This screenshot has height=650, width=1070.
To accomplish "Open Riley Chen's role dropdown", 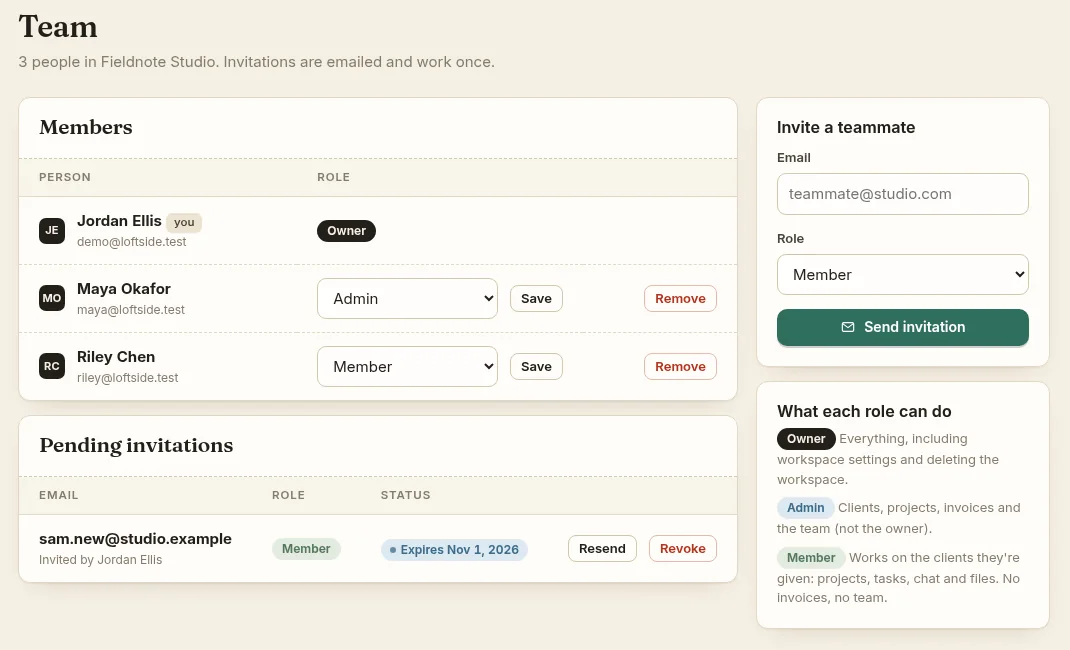I will coord(407,366).
